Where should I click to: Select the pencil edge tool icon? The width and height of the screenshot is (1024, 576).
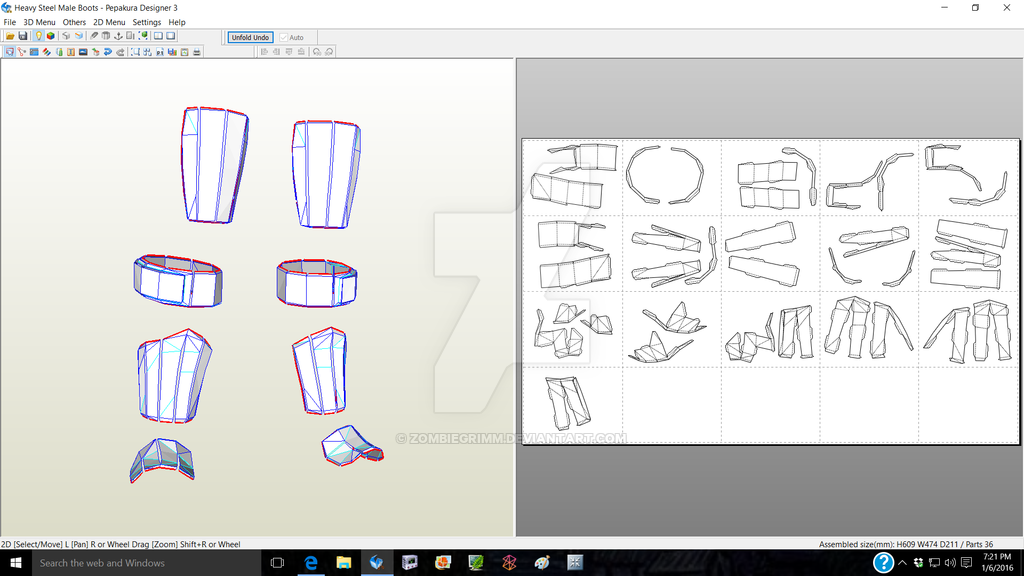click(94, 36)
